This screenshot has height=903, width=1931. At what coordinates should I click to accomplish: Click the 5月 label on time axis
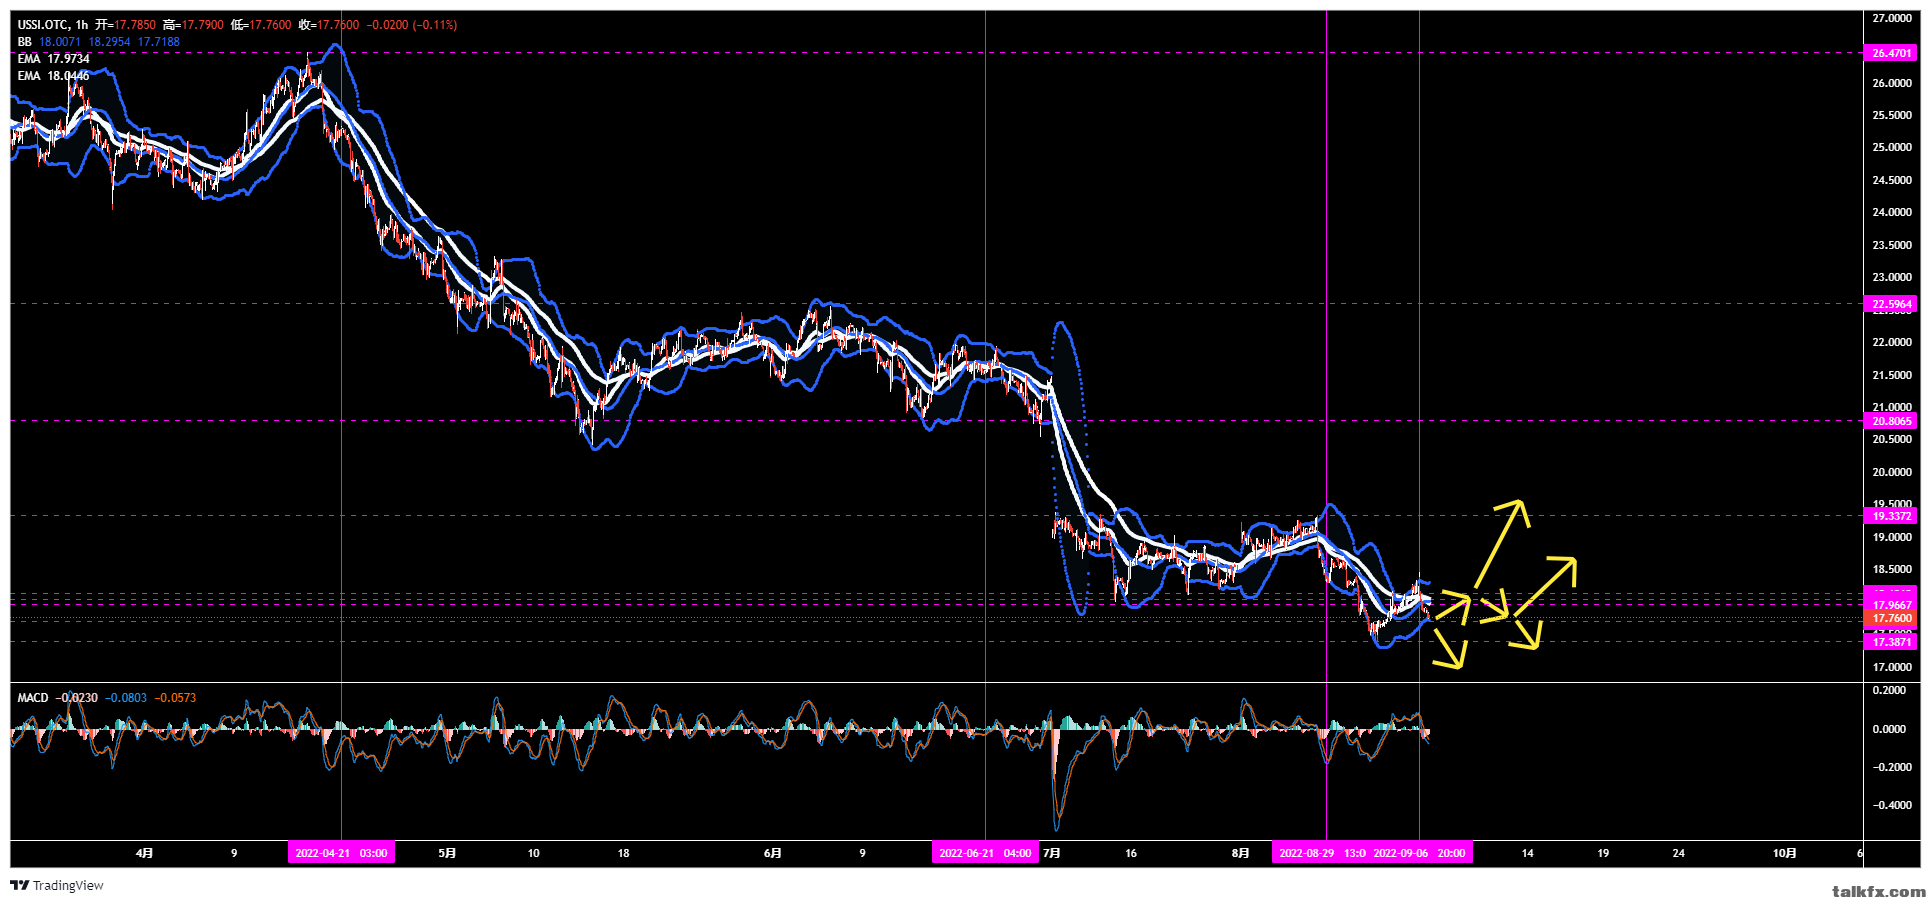[x=448, y=853]
